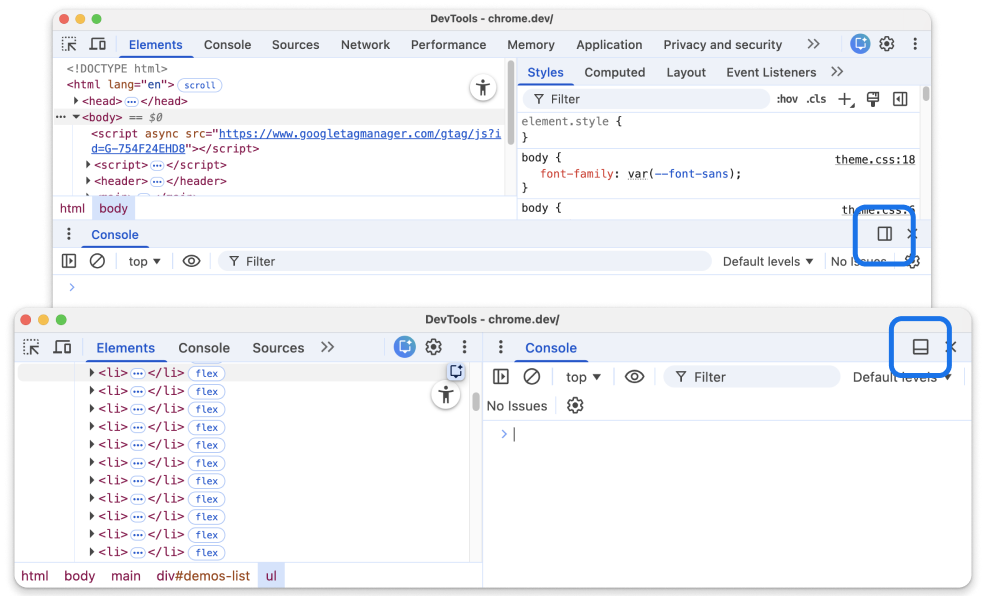Toggle the scroll badge next to the html tag
This screenshot has width=987, height=596.
click(200, 85)
